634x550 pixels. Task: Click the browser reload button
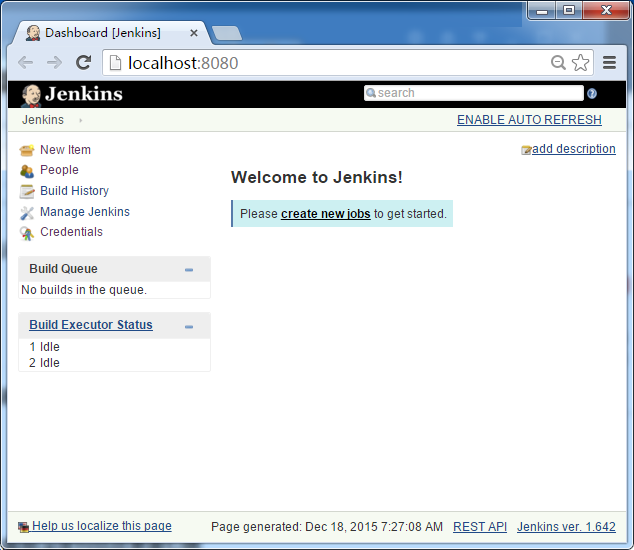coord(84,63)
